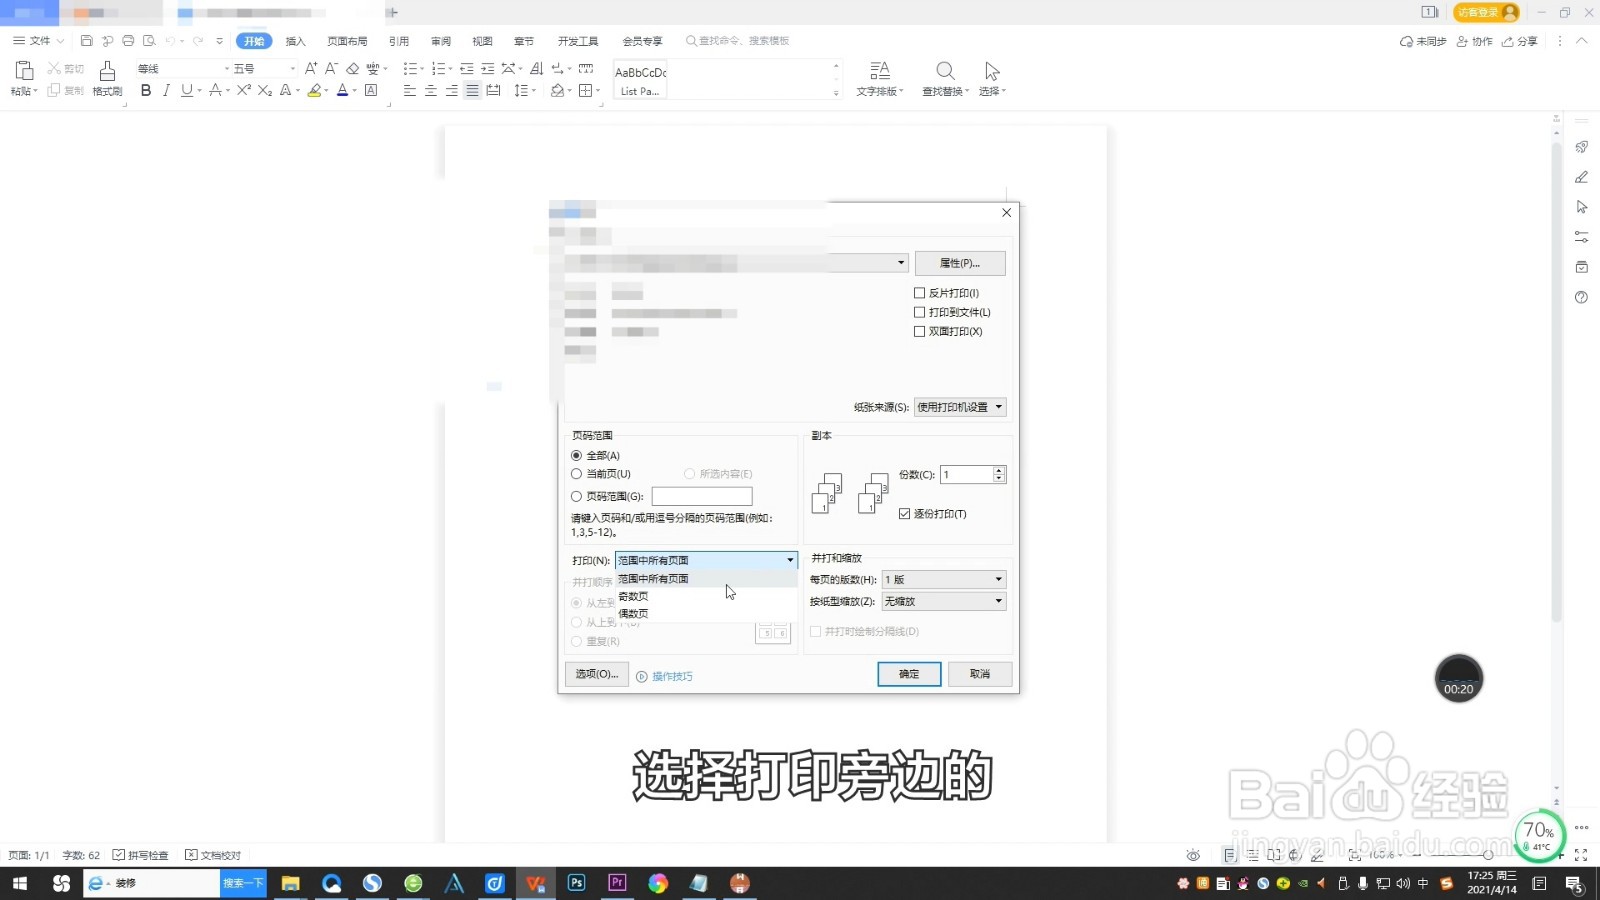The width and height of the screenshot is (1600, 900).
Task: Switch to the Page Layout tab
Action: pyautogui.click(x=347, y=41)
